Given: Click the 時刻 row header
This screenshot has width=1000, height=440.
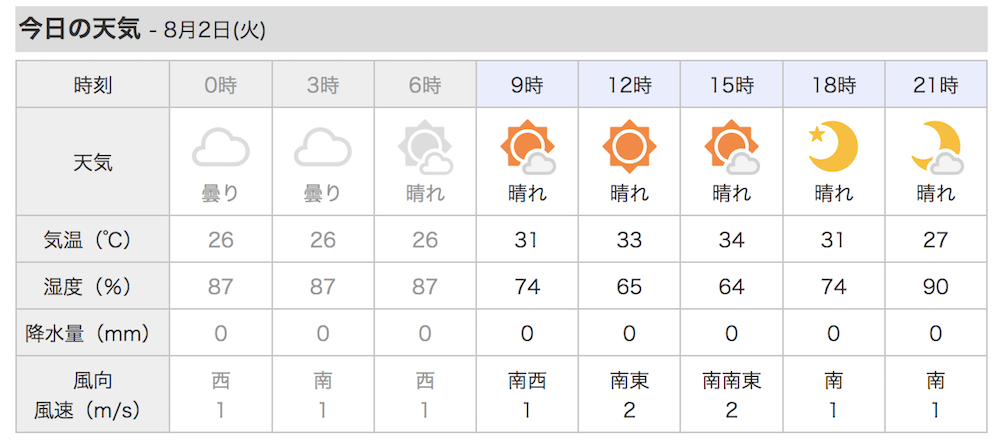Looking at the screenshot, I should coord(93,85).
